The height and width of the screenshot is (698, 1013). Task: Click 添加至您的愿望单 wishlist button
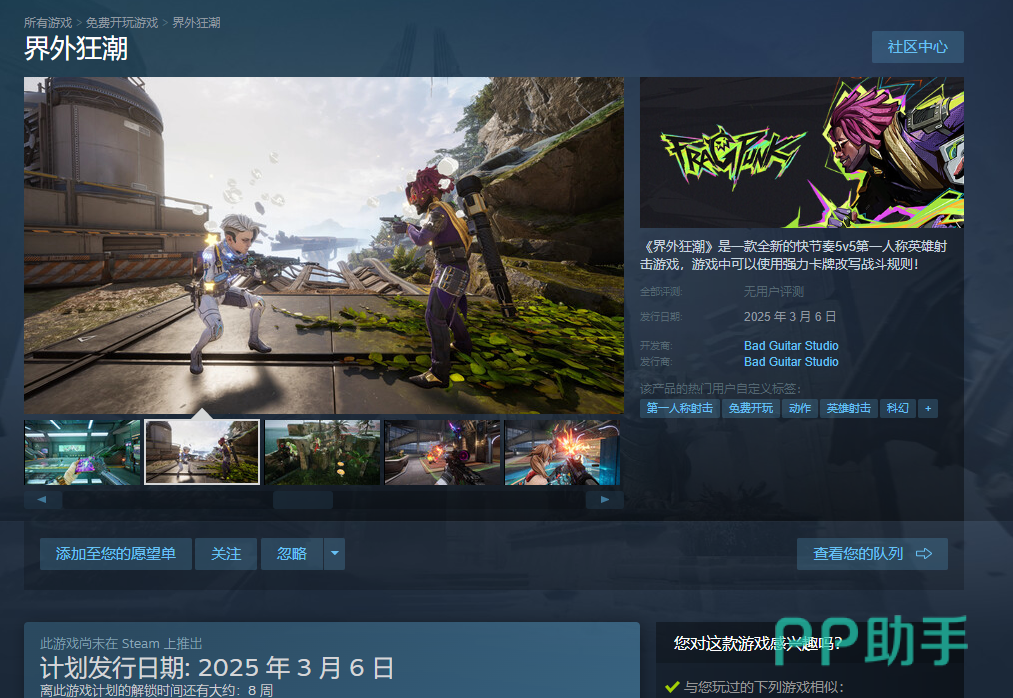[x=116, y=554]
